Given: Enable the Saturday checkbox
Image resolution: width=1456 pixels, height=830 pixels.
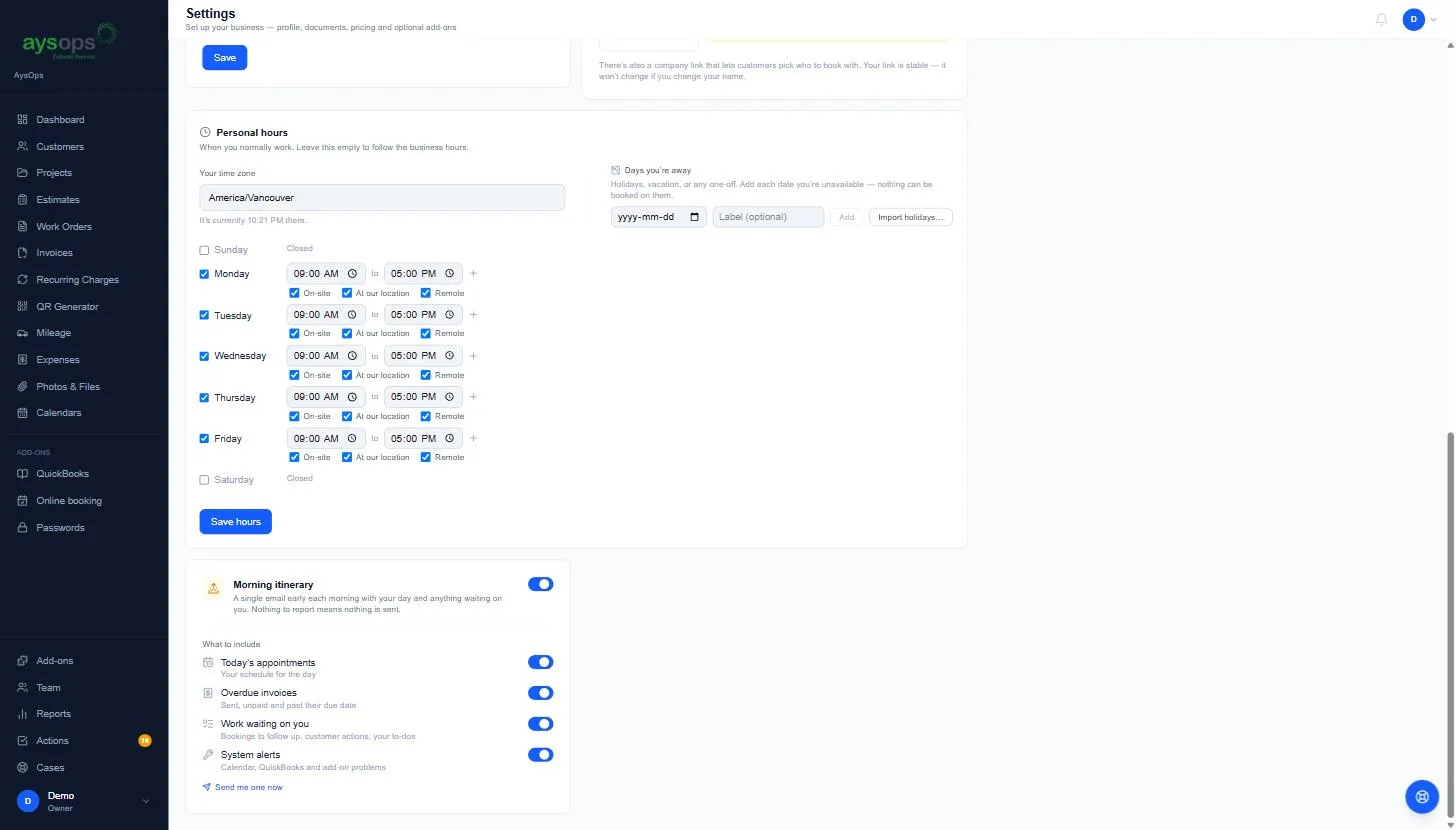Looking at the screenshot, I should 204,480.
